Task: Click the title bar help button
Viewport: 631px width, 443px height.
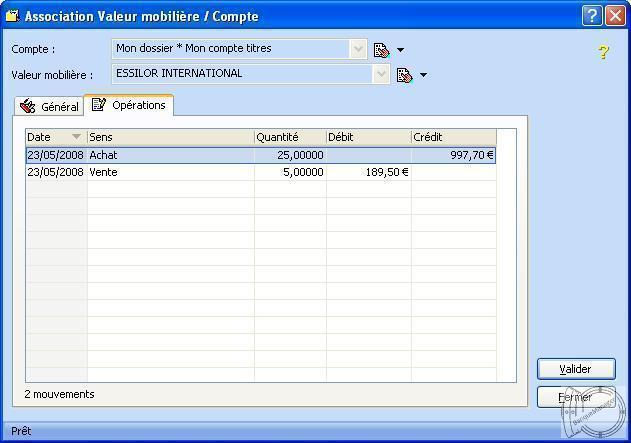Action: click(x=592, y=16)
